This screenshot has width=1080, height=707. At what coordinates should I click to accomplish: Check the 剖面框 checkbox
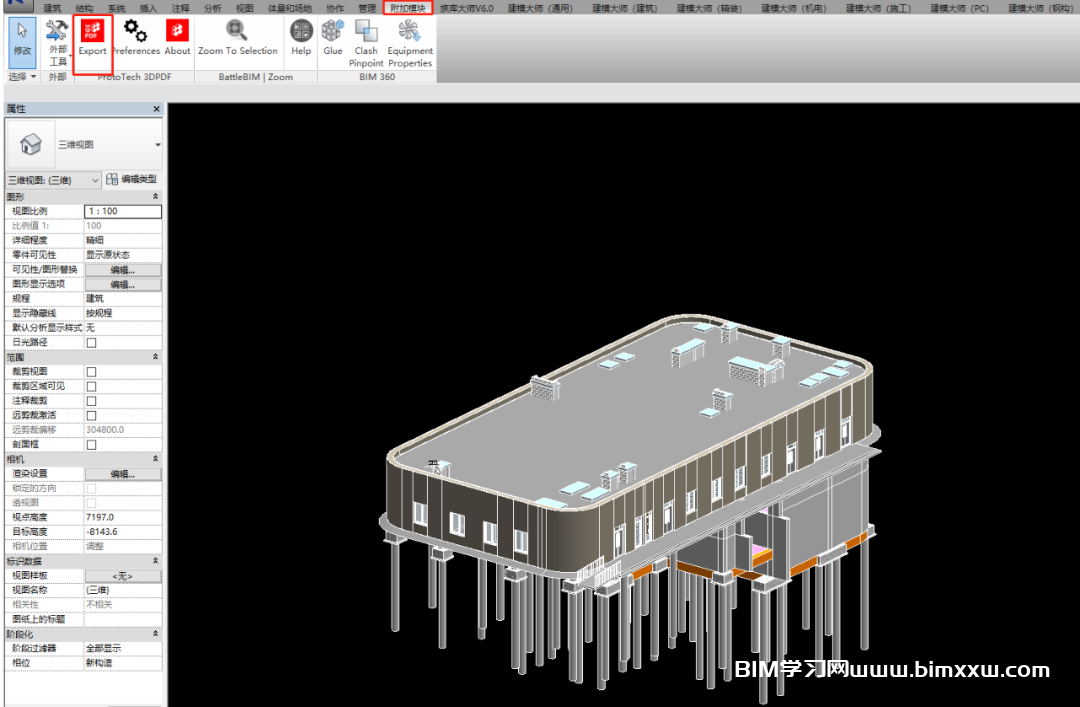[92, 444]
